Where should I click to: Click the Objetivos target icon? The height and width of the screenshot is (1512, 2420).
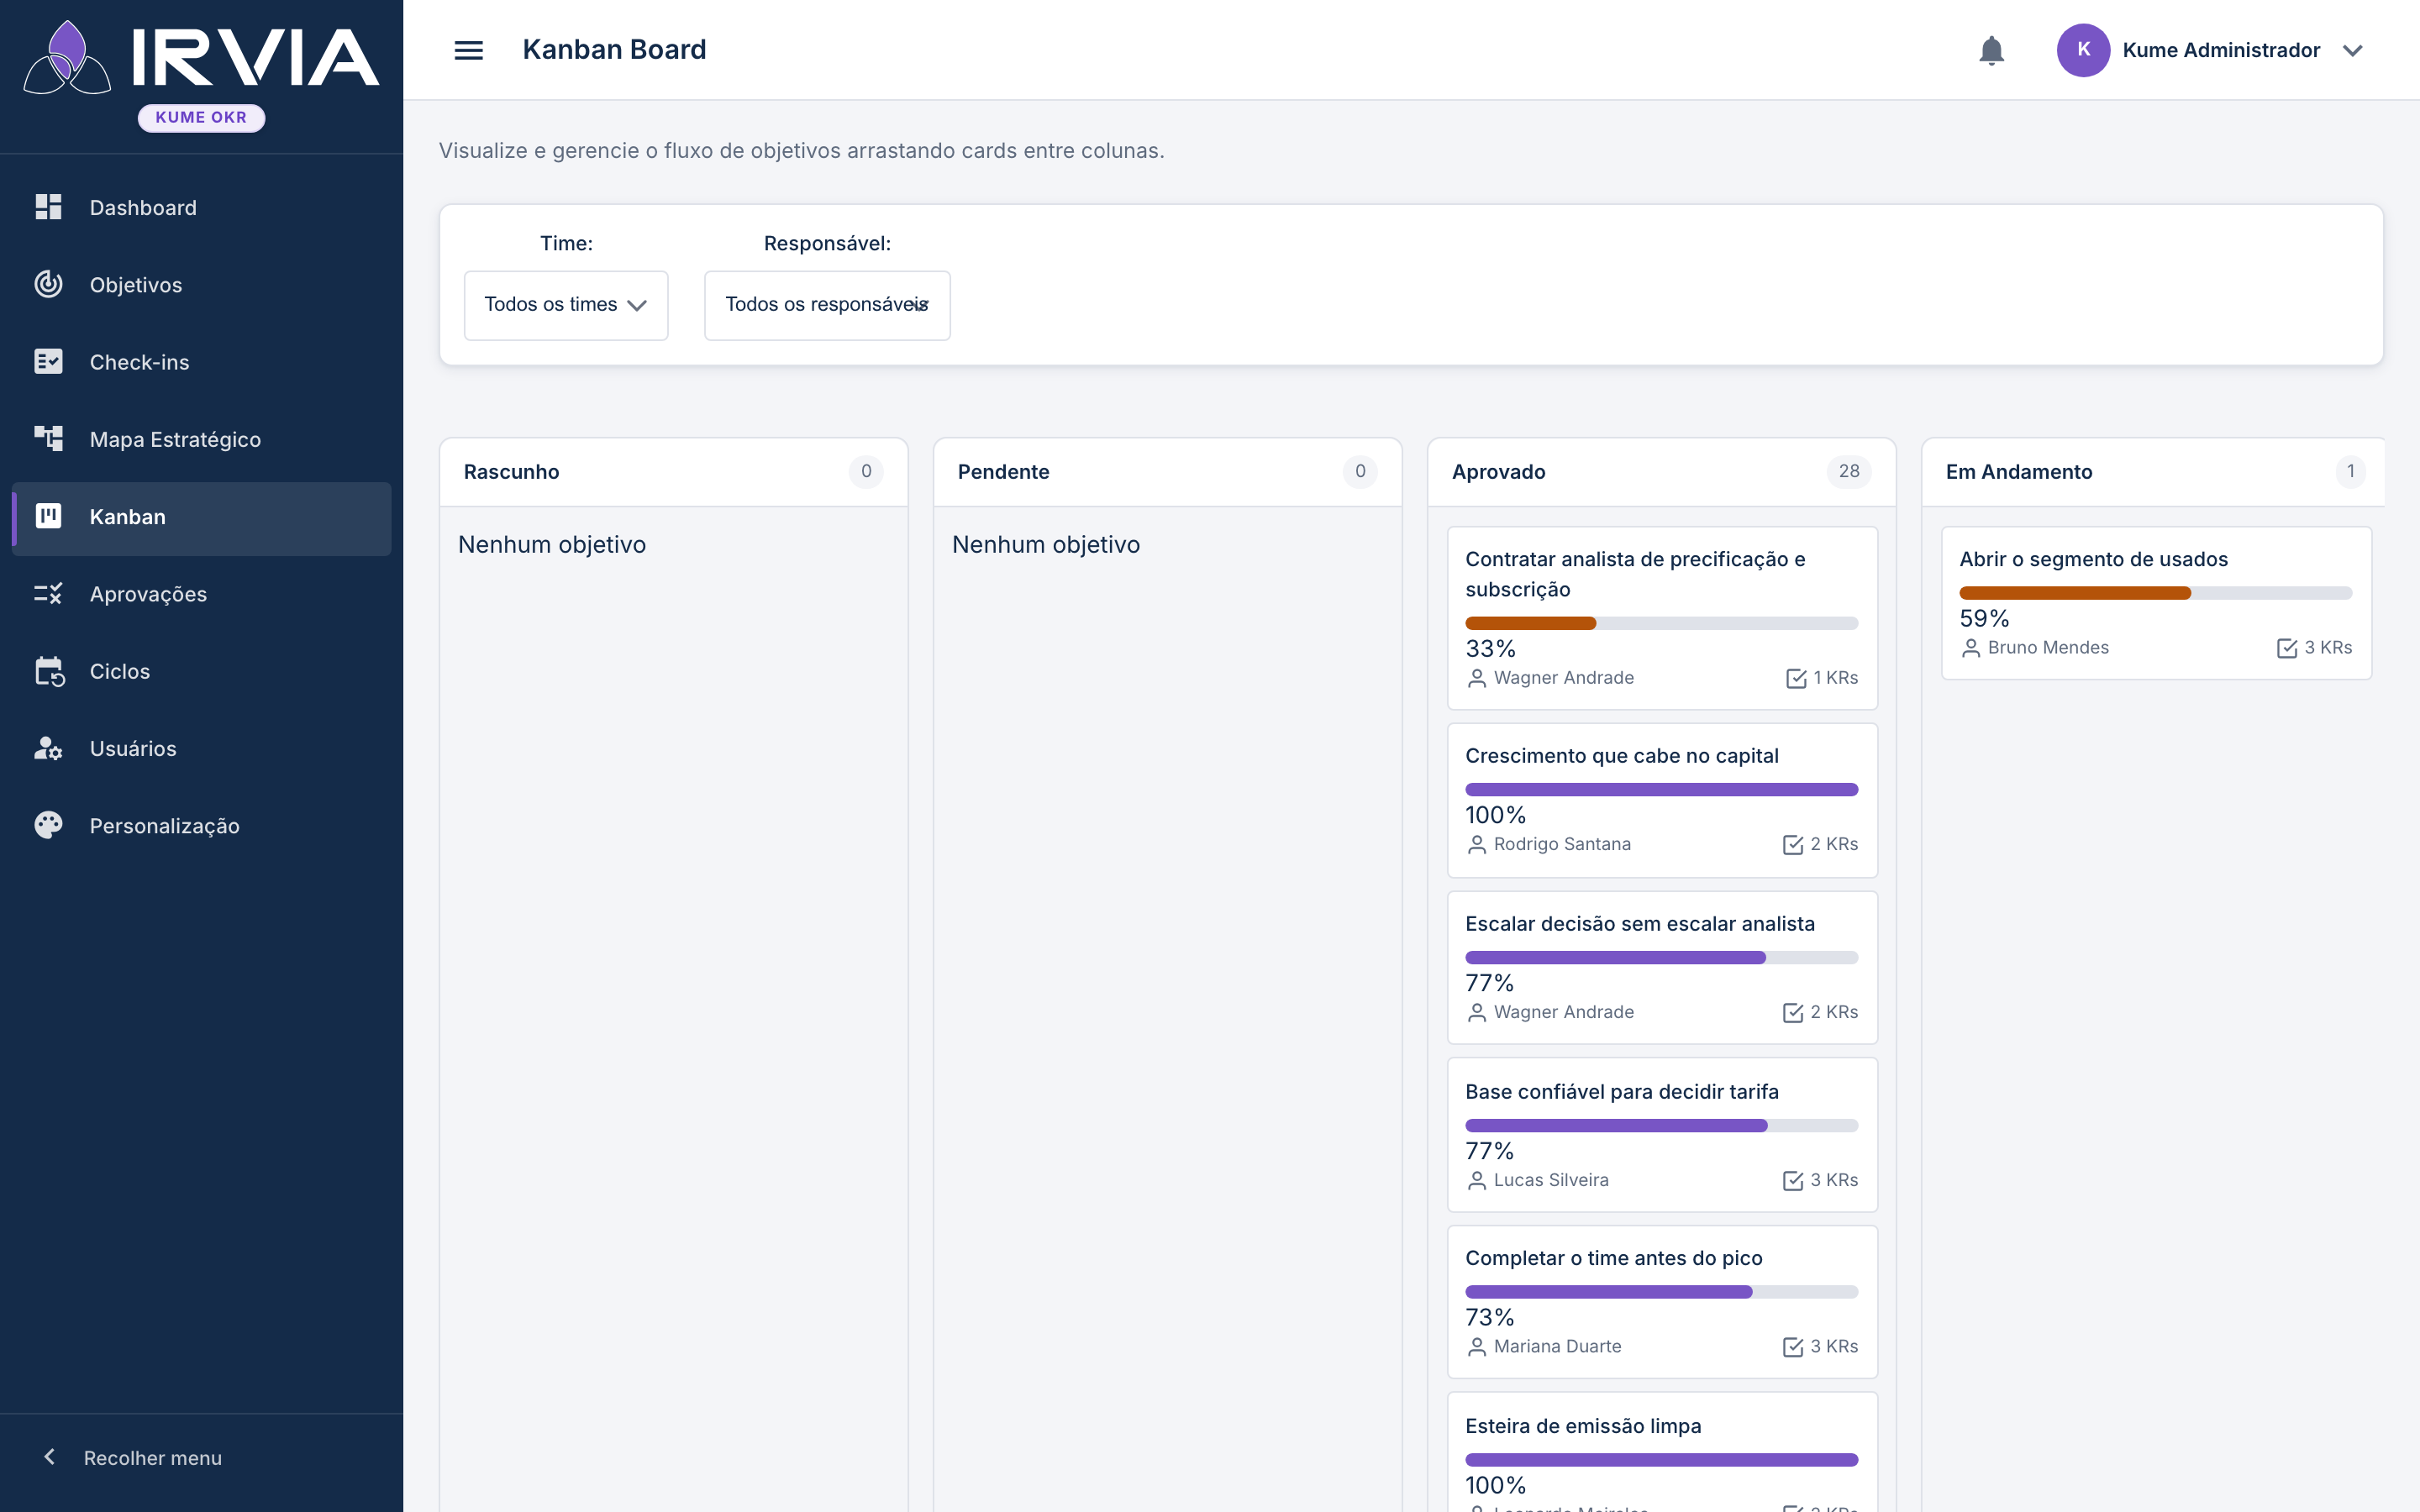[x=48, y=284]
